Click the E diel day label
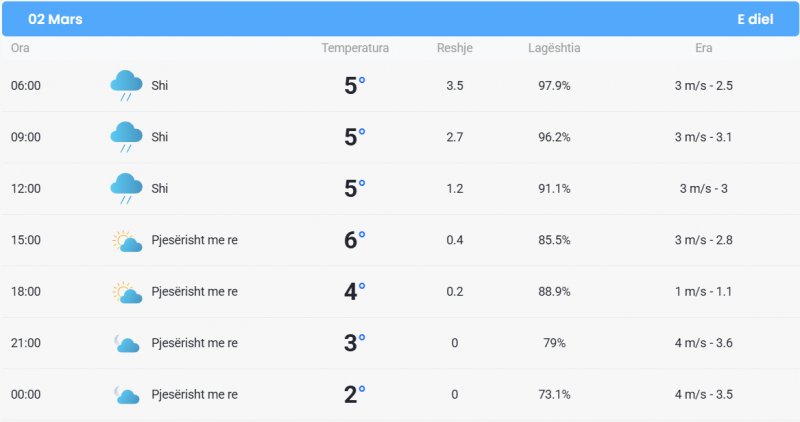The width and height of the screenshot is (800, 422). (755, 19)
